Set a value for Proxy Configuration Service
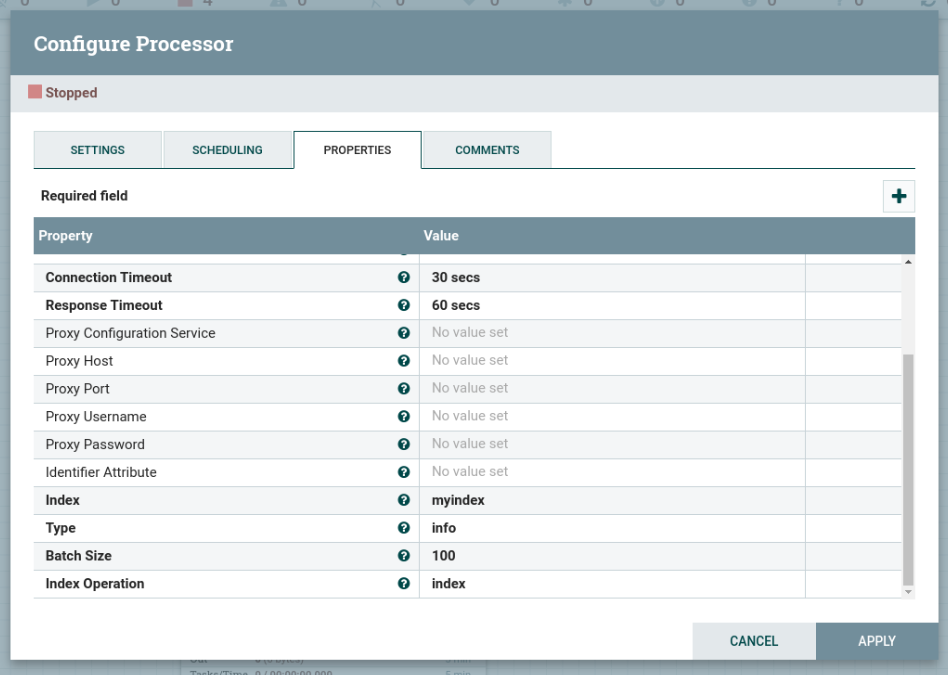The width and height of the screenshot is (948, 675). 612,333
